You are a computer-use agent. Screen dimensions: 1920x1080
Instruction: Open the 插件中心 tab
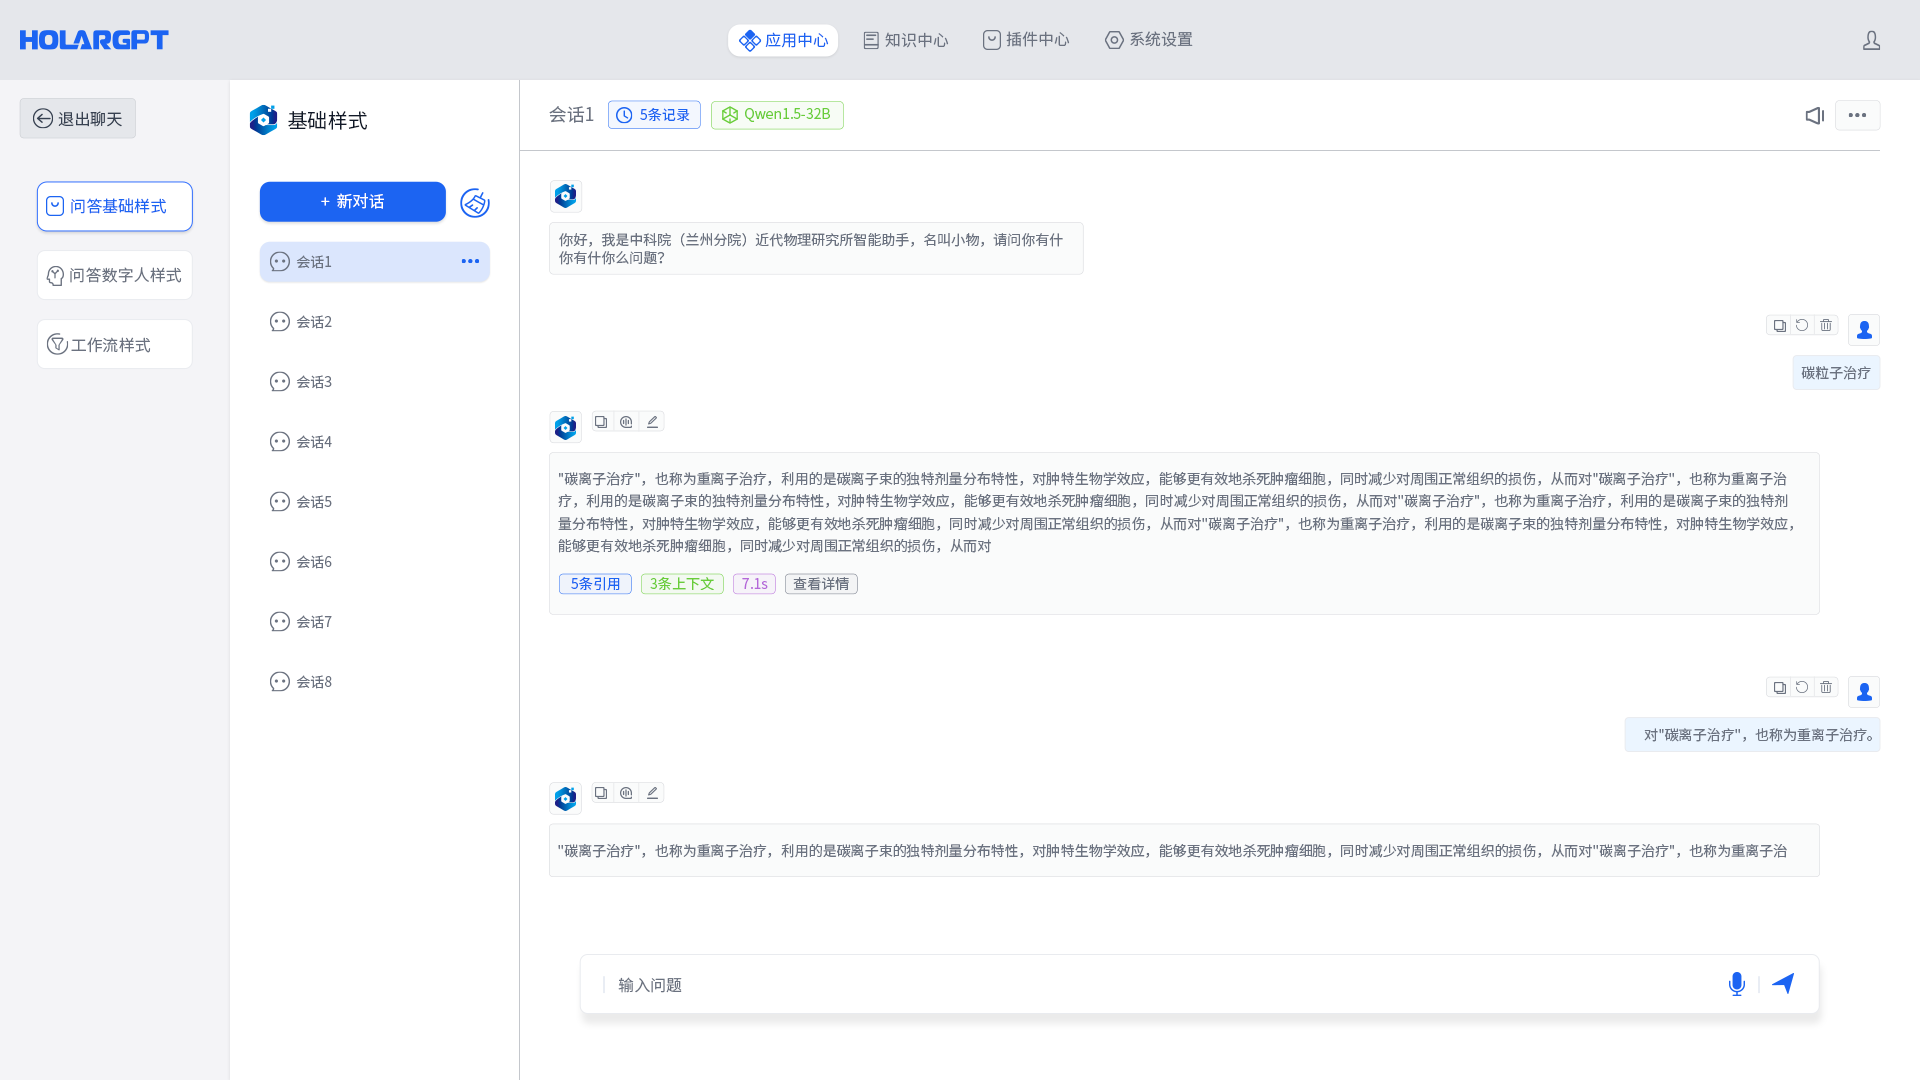pyautogui.click(x=1026, y=40)
